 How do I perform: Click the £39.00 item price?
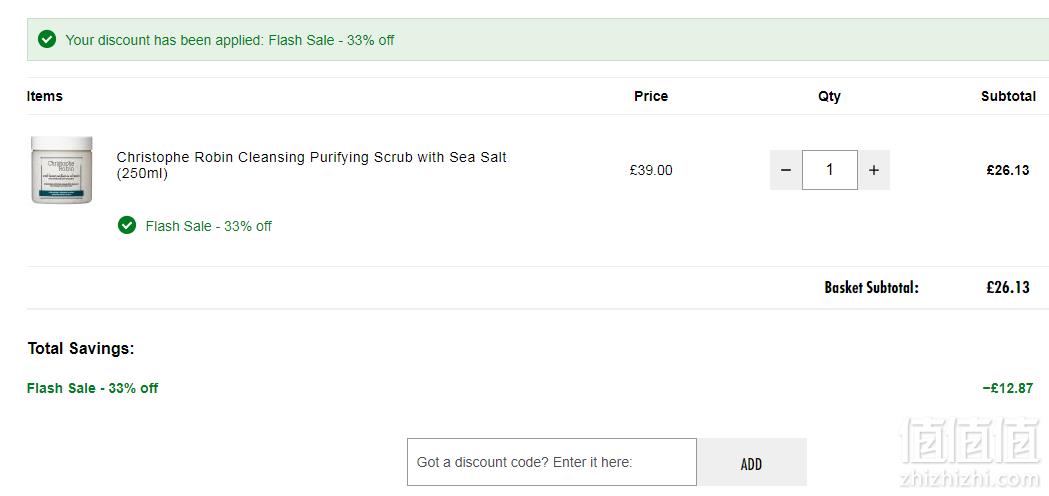[651, 170]
